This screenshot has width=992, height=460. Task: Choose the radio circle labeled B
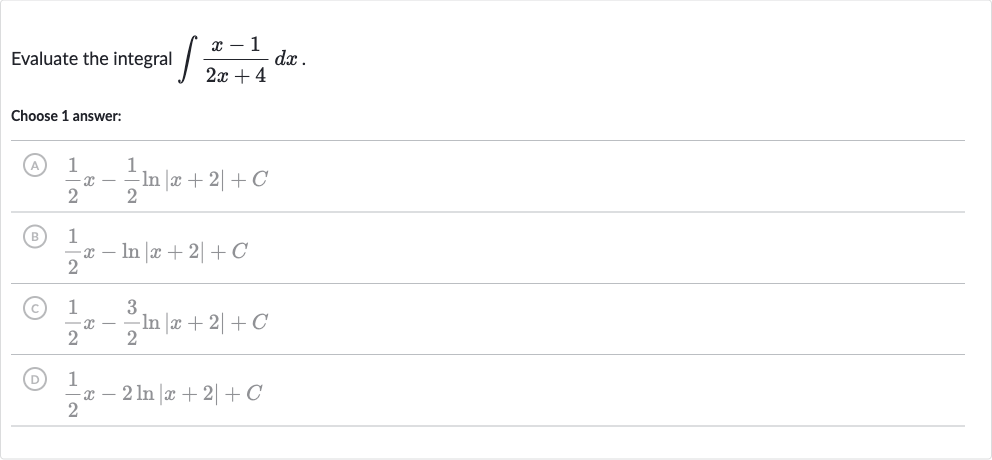pos(35,237)
